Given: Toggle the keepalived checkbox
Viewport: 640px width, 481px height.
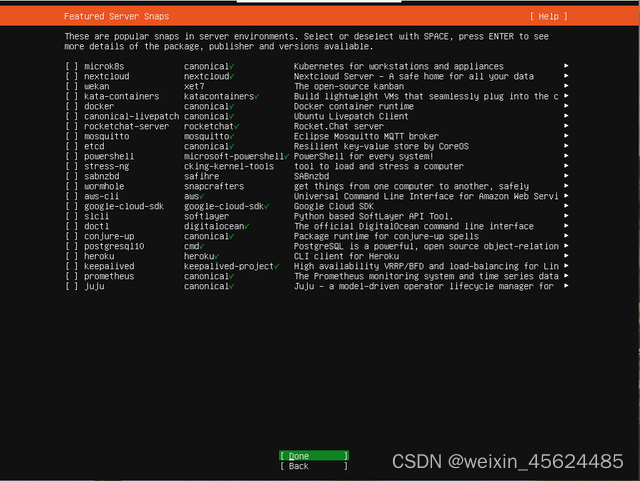Looking at the screenshot, I should pos(71,266).
